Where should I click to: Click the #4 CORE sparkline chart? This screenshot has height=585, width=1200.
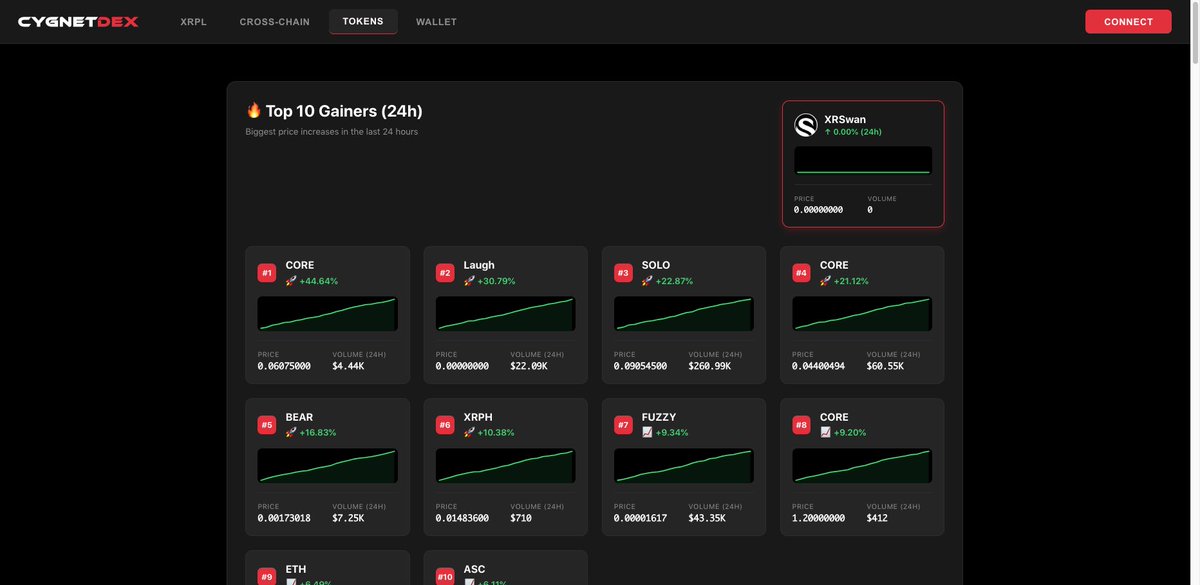point(862,313)
